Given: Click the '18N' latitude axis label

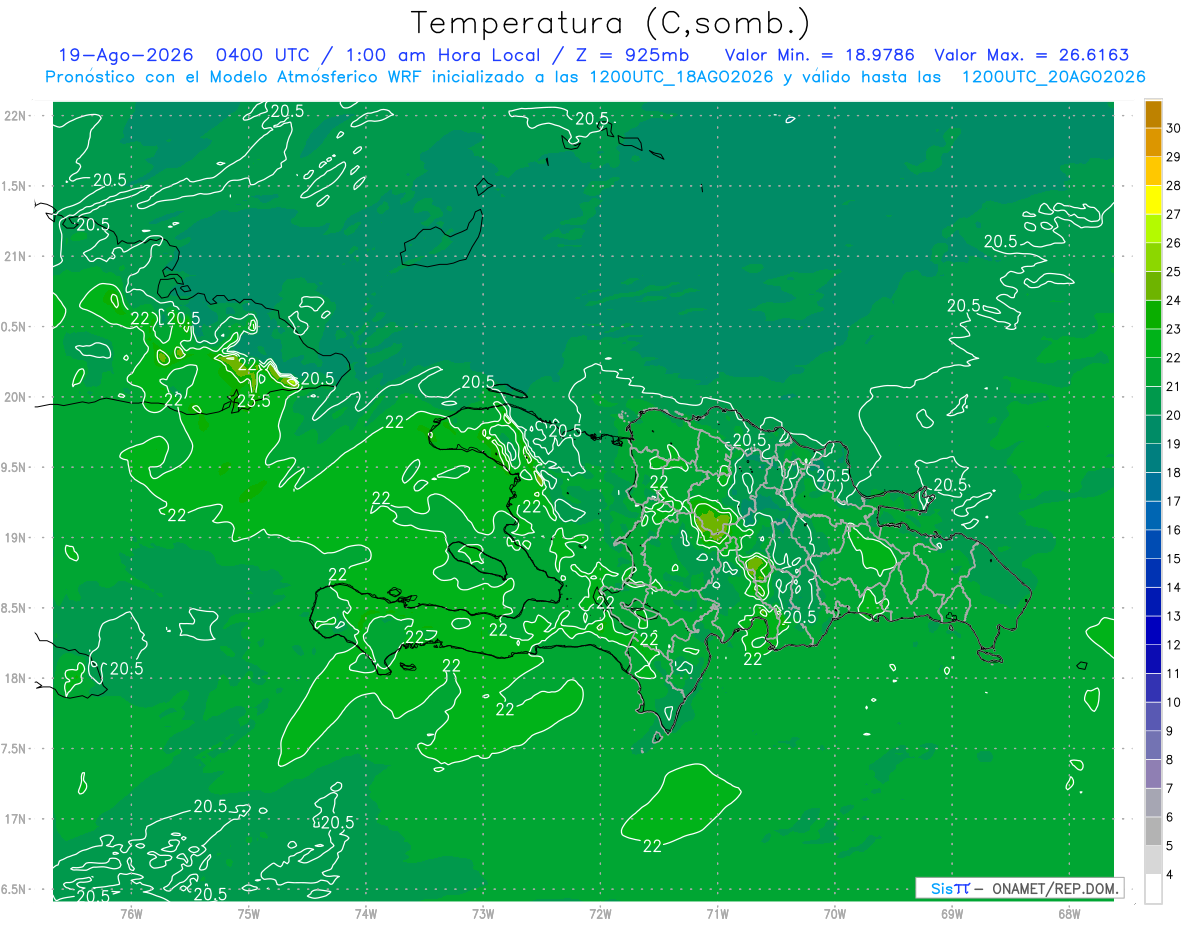Looking at the screenshot, I should pyautogui.click(x=16, y=678).
